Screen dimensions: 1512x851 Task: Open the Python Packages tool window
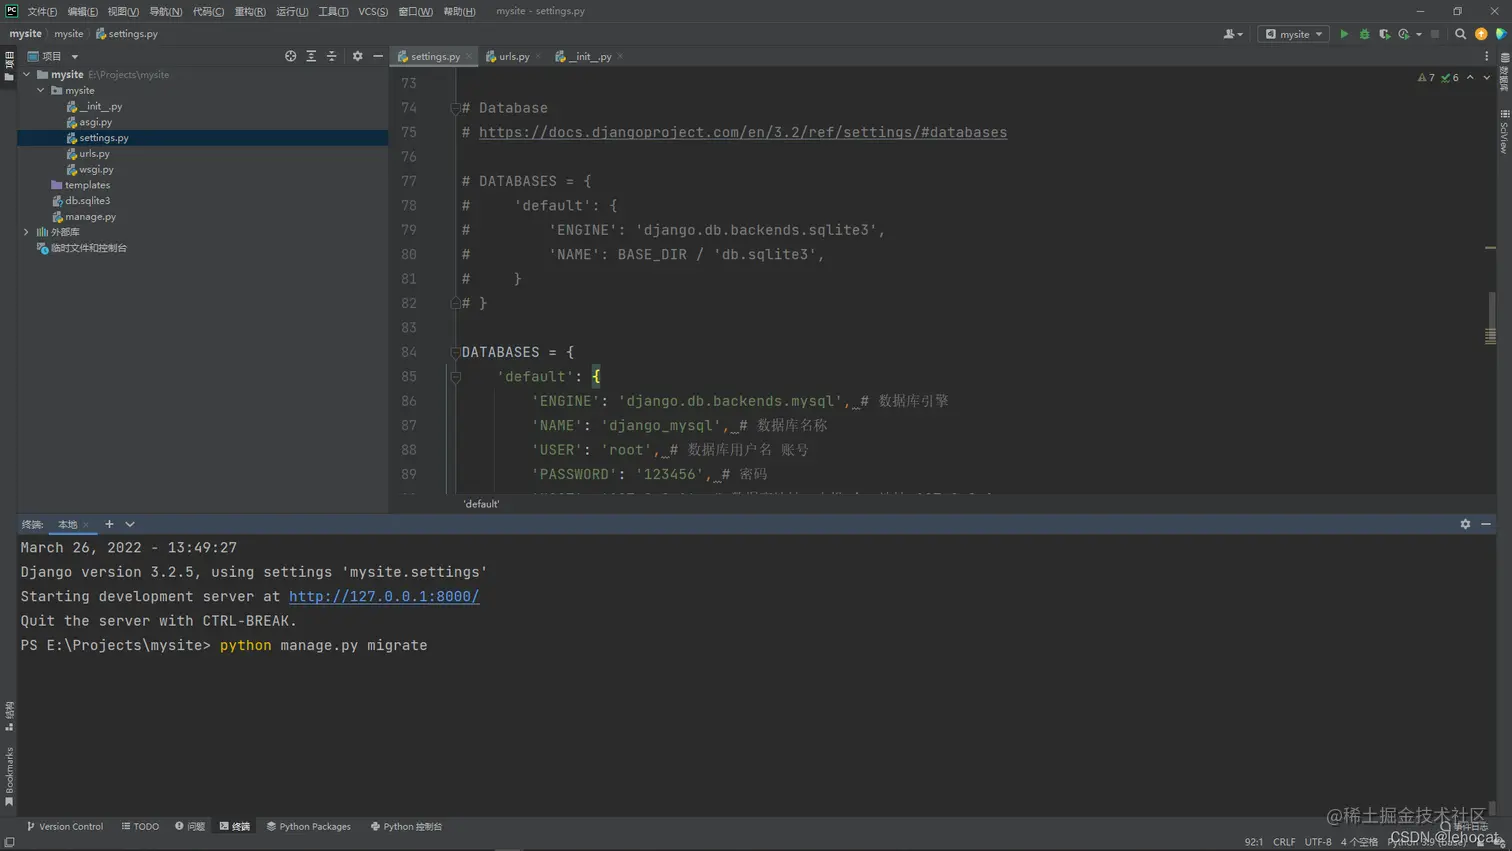309,826
